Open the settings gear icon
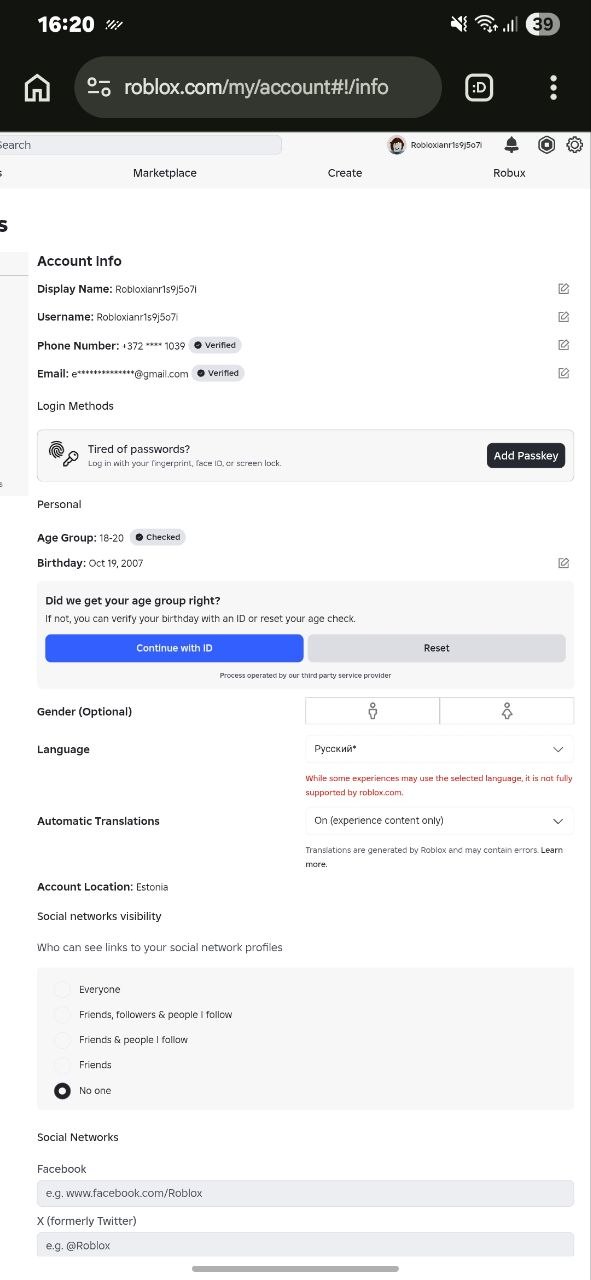 [575, 145]
